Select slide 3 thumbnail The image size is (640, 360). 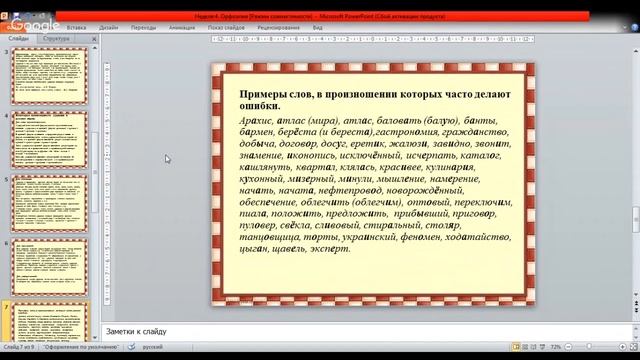point(49,76)
